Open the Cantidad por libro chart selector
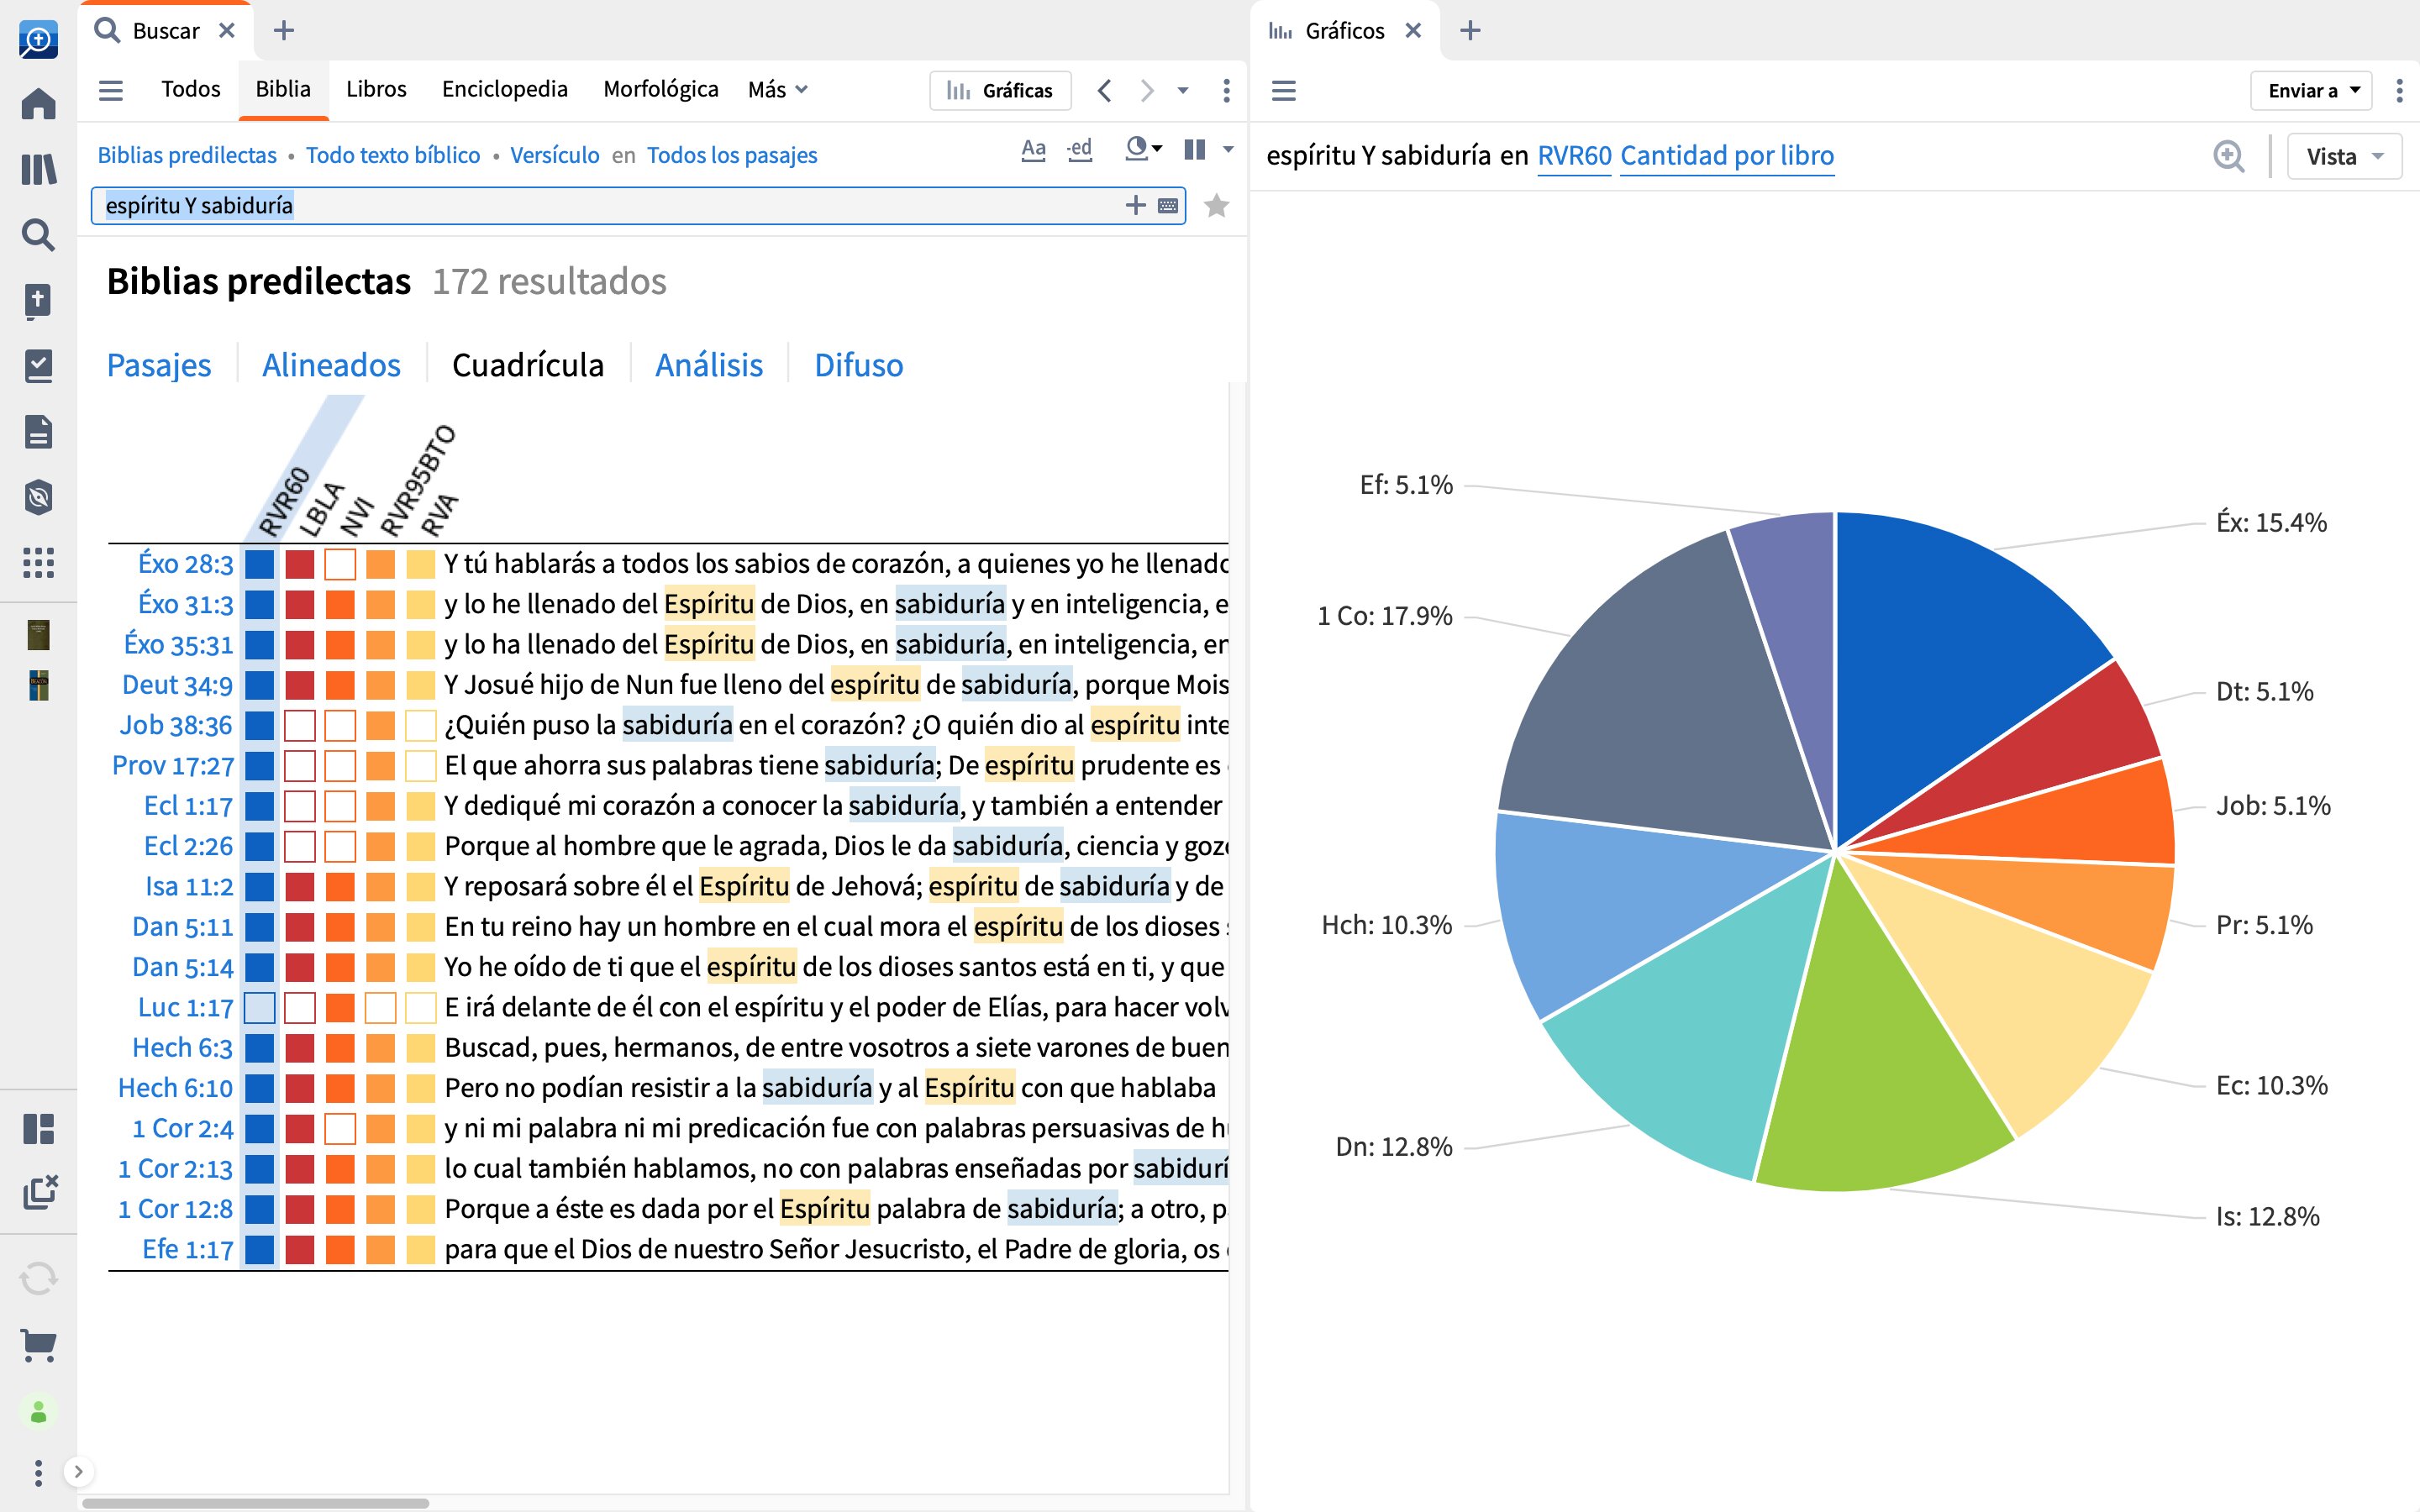2420x1512 pixels. pos(1726,156)
